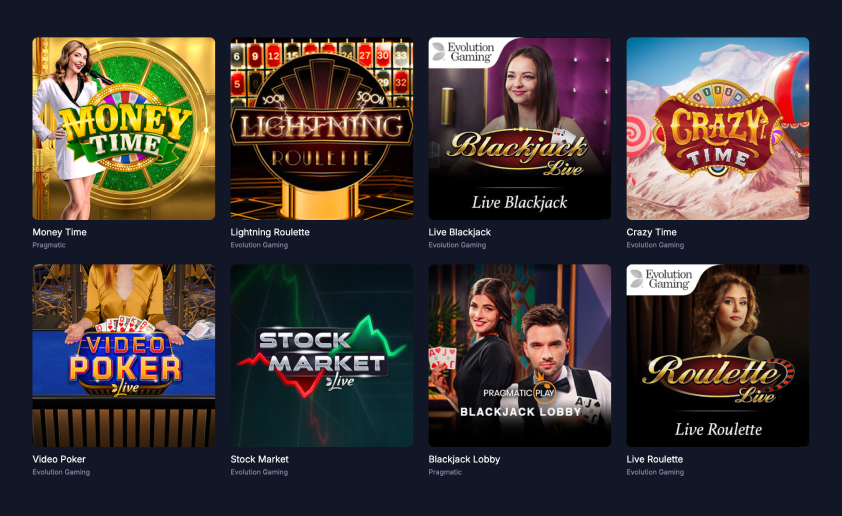This screenshot has height=516, width=842.
Task: Open the Video Poker Live tile
Action: (x=124, y=355)
